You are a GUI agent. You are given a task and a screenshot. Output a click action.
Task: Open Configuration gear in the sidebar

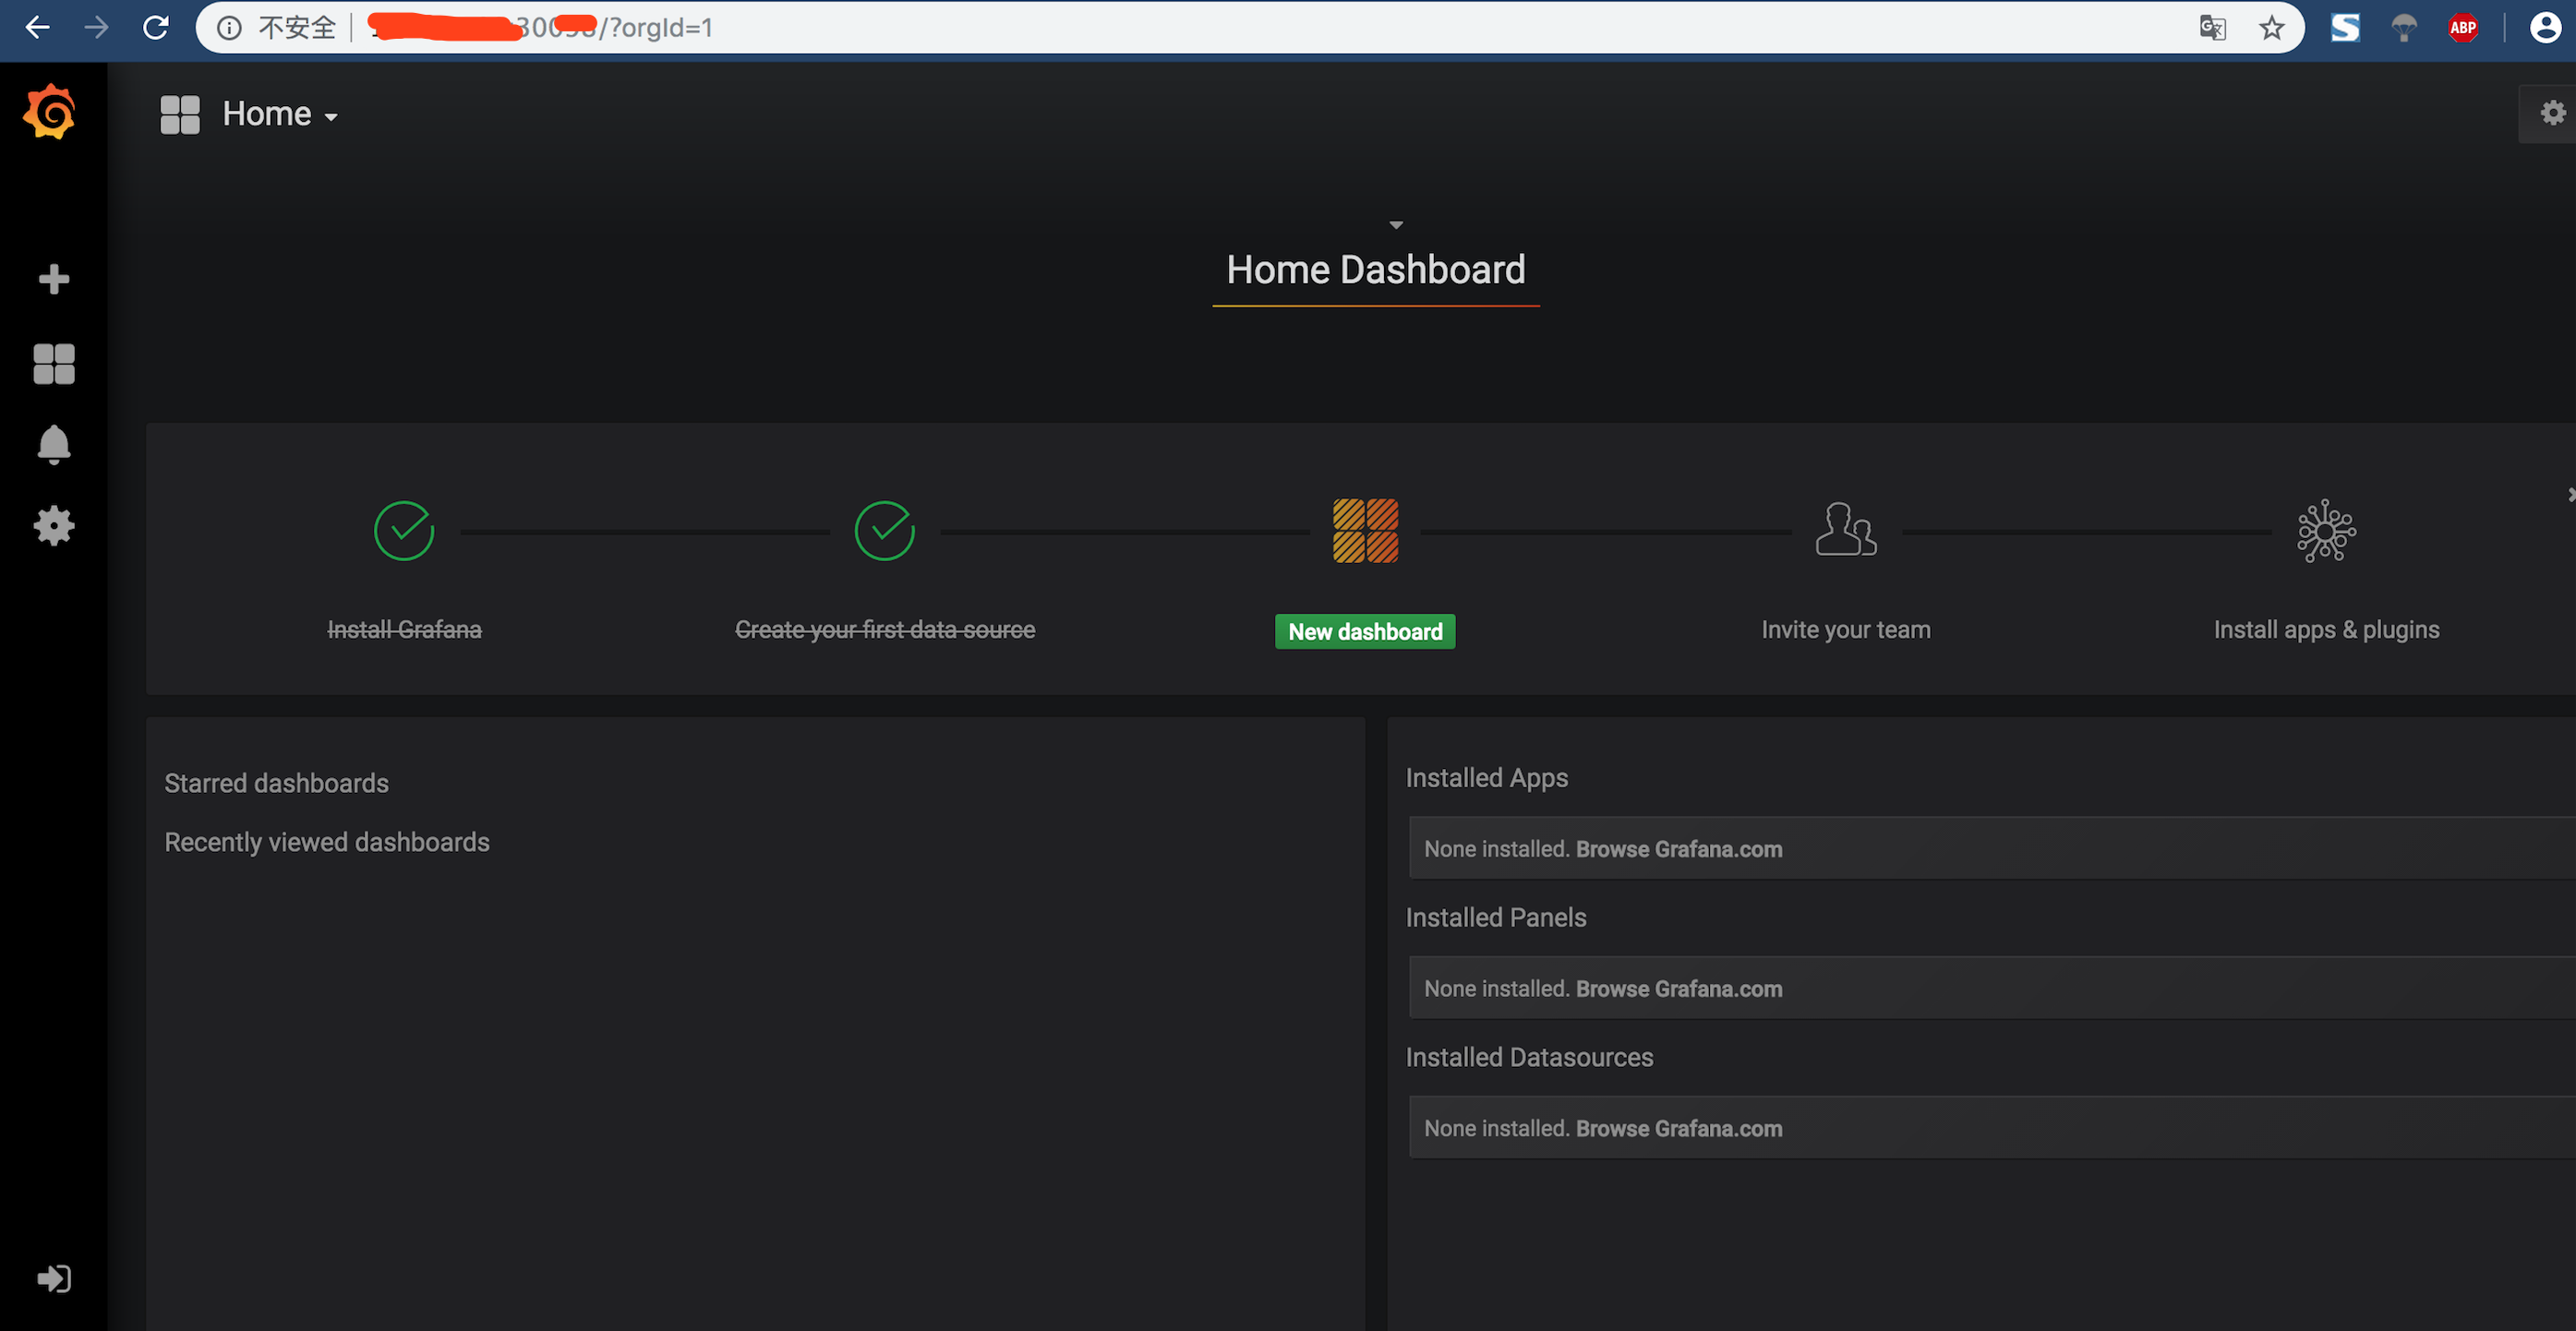54,526
